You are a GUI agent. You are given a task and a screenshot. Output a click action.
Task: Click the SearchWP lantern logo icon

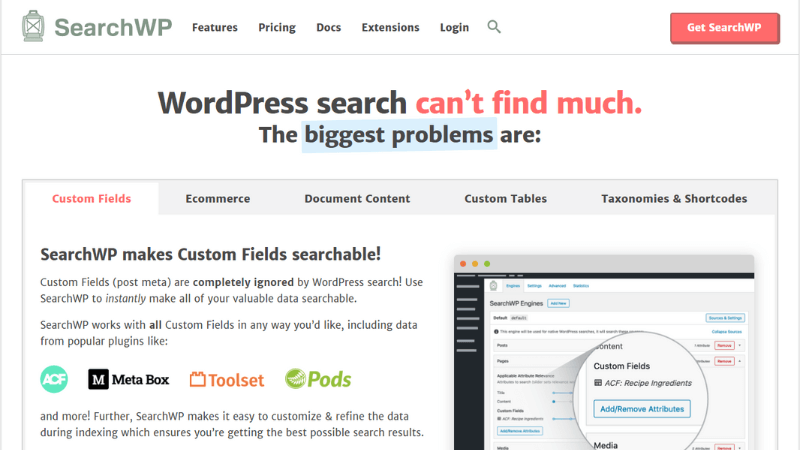point(33,26)
